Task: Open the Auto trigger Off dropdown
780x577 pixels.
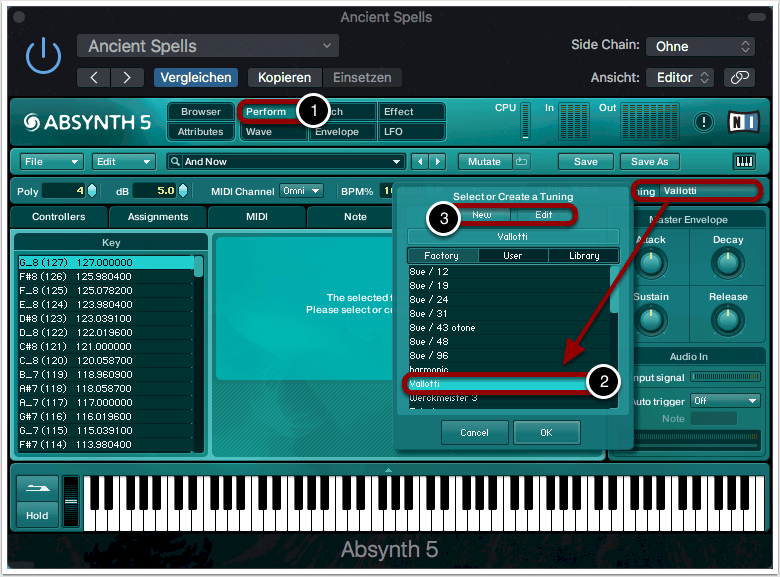Action: pos(725,400)
